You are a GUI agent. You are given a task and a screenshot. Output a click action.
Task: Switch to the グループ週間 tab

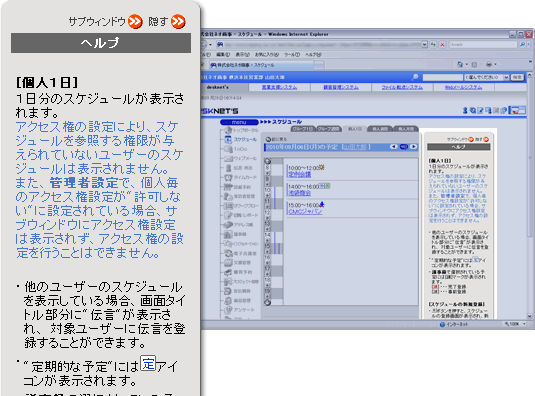(x=329, y=129)
